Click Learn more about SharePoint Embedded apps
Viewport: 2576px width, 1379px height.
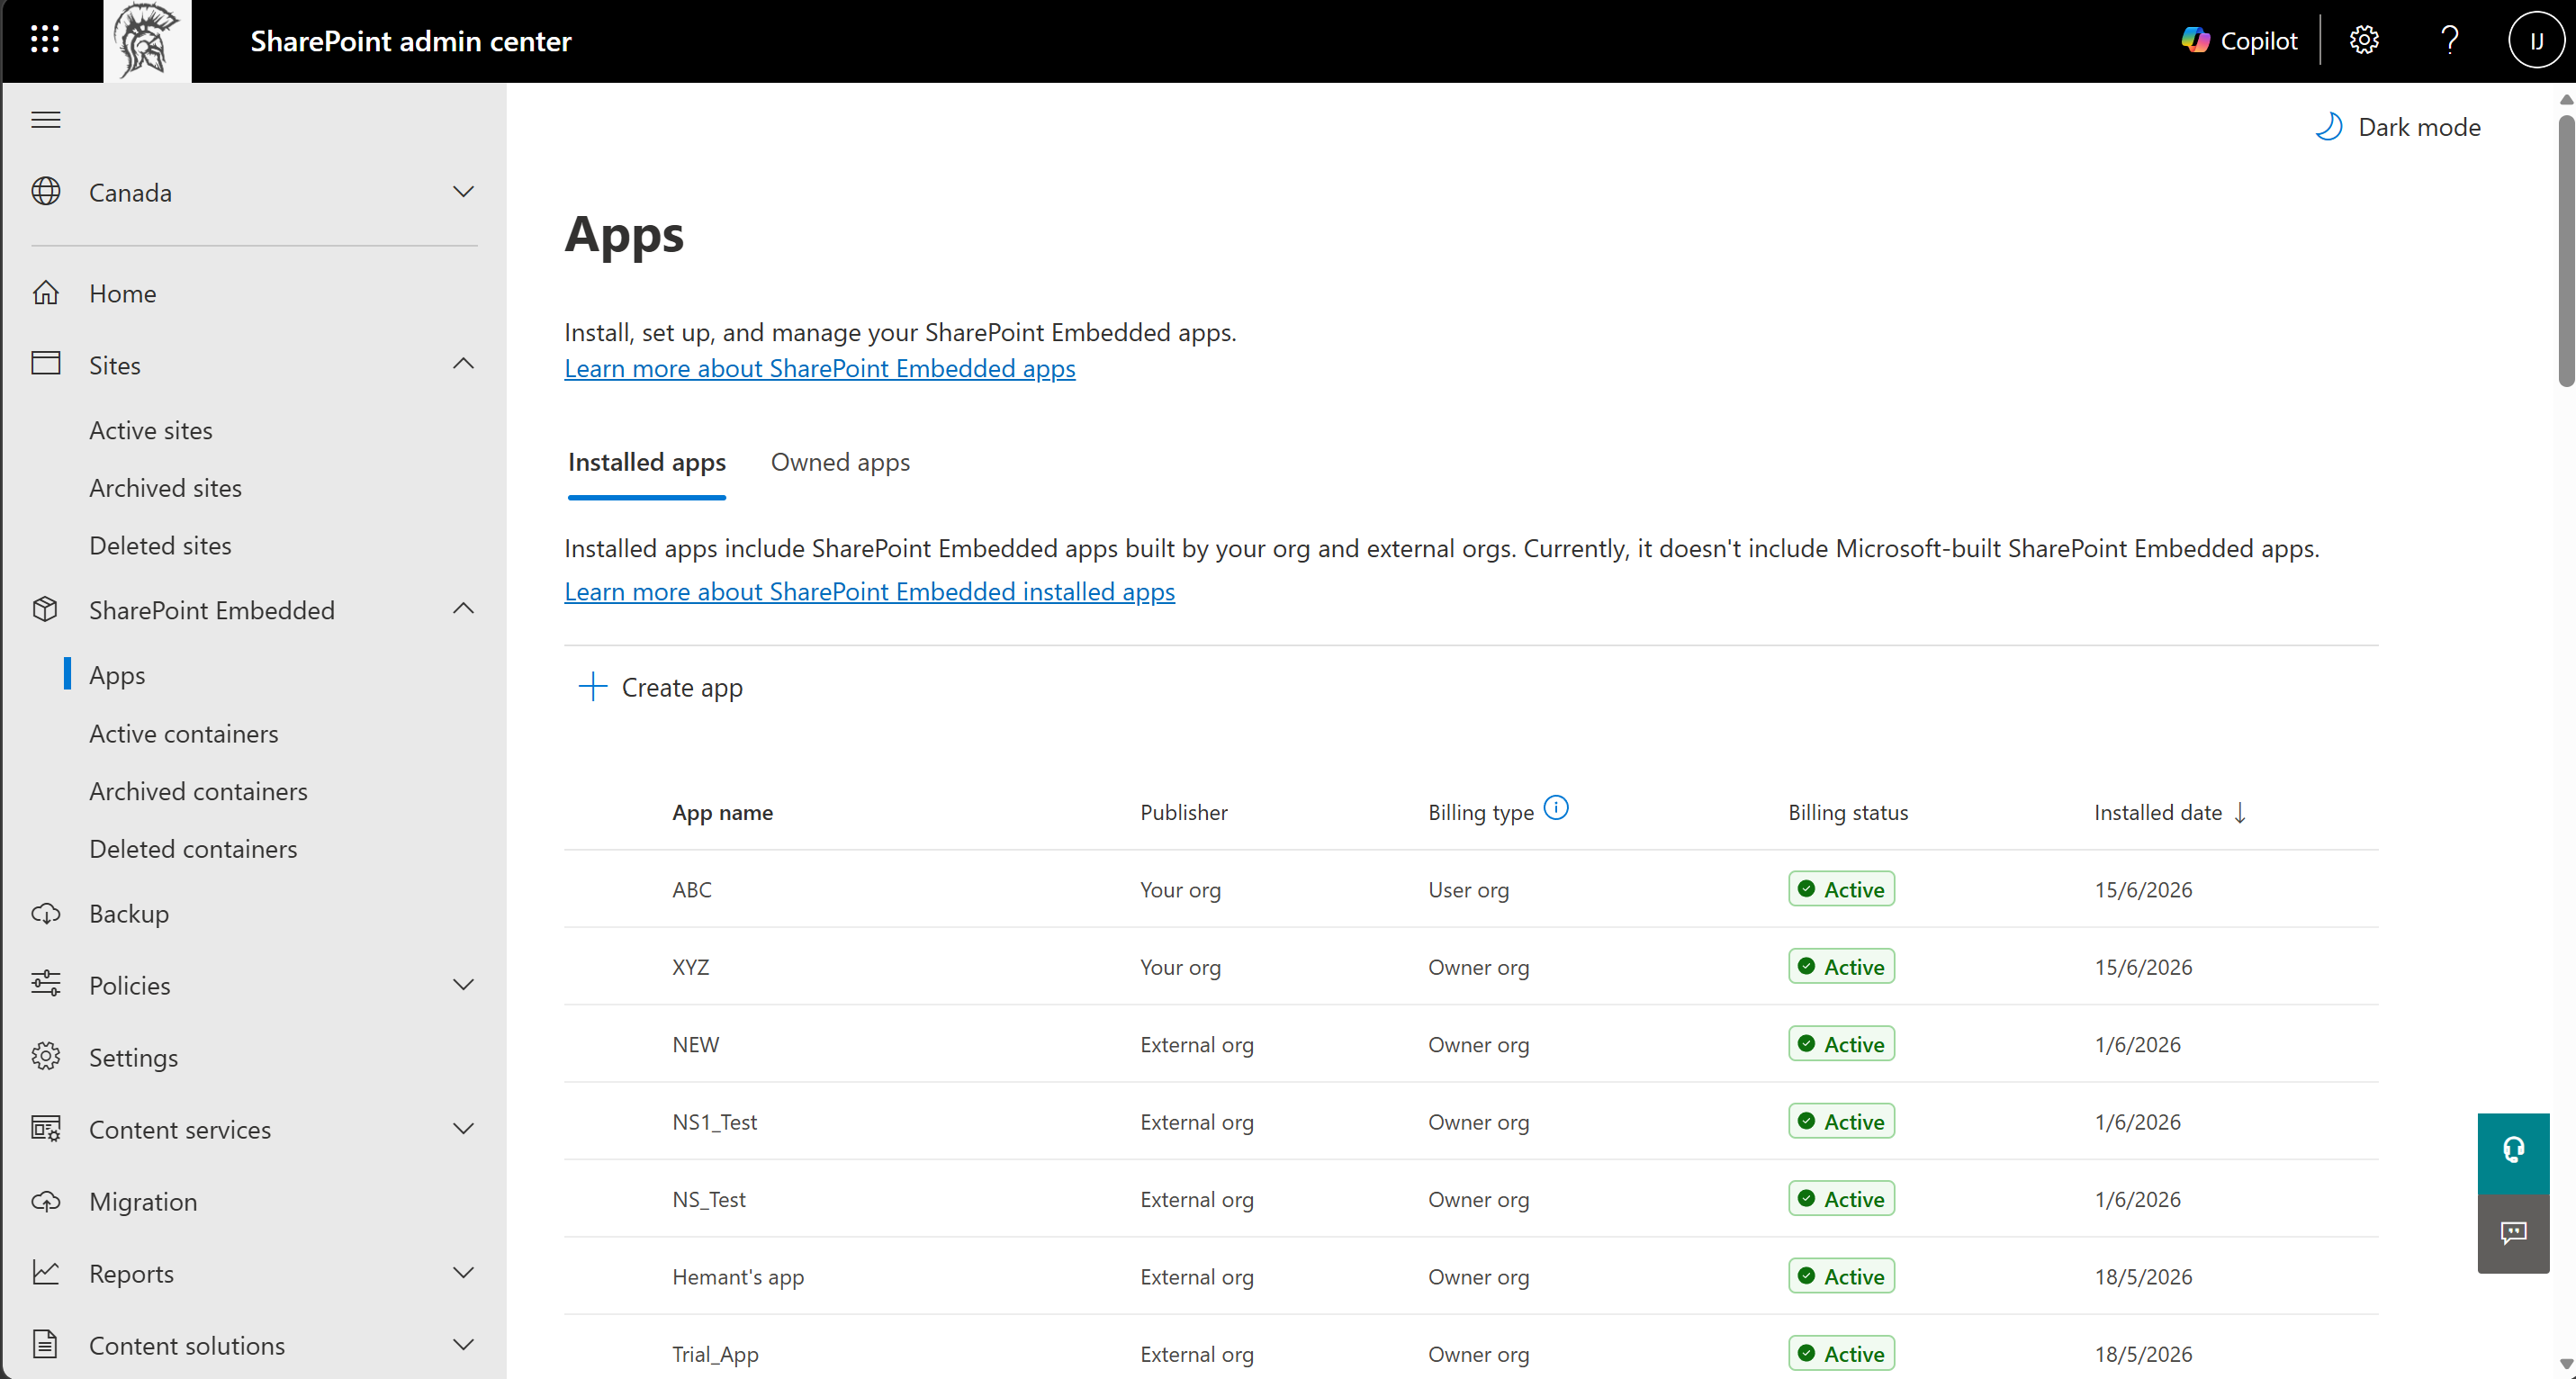pos(820,369)
